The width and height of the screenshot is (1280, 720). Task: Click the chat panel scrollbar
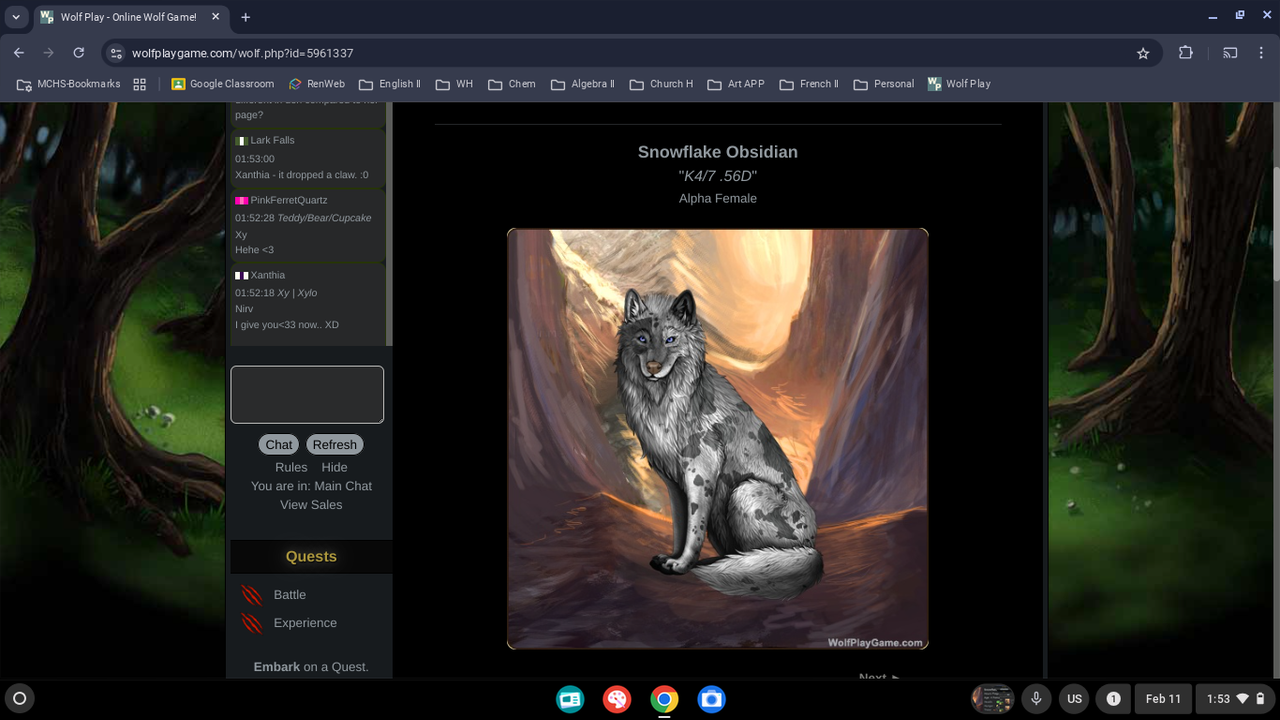point(389,225)
